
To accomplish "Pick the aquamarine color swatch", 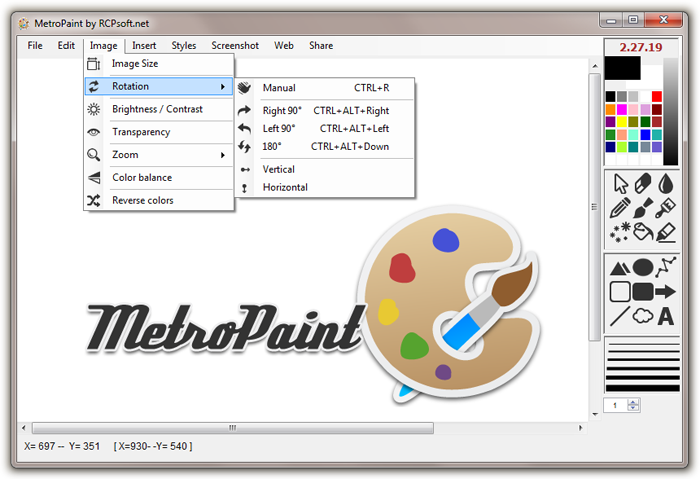I will [633, 134].
